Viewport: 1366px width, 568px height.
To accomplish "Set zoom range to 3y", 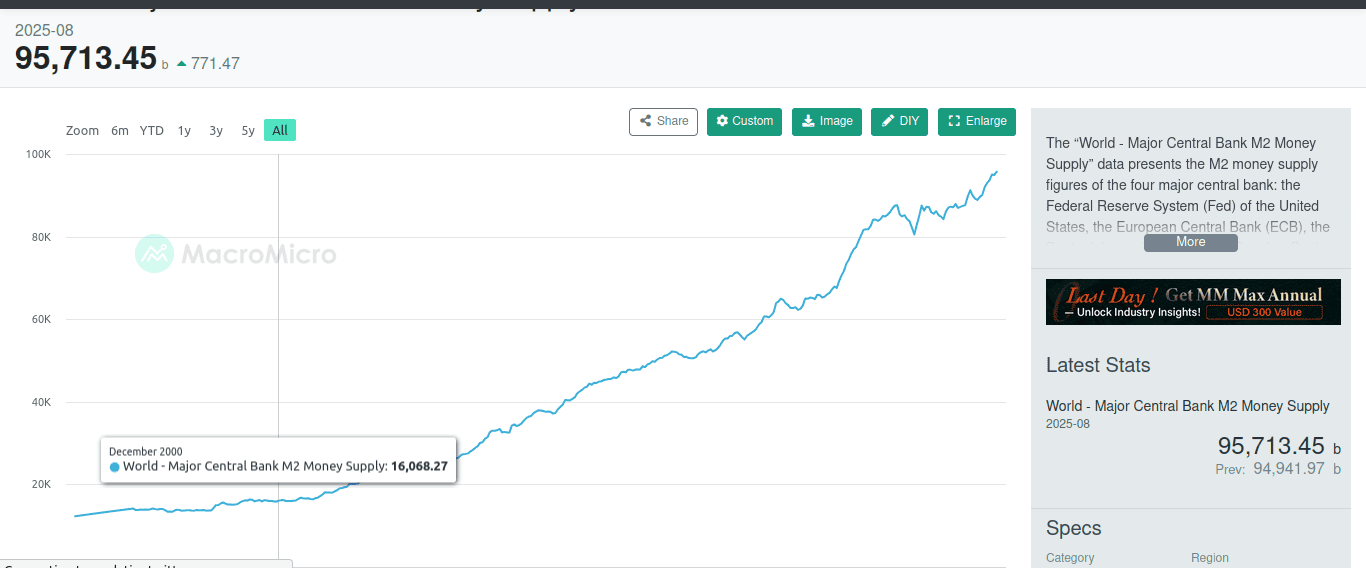I will [216, 131].
